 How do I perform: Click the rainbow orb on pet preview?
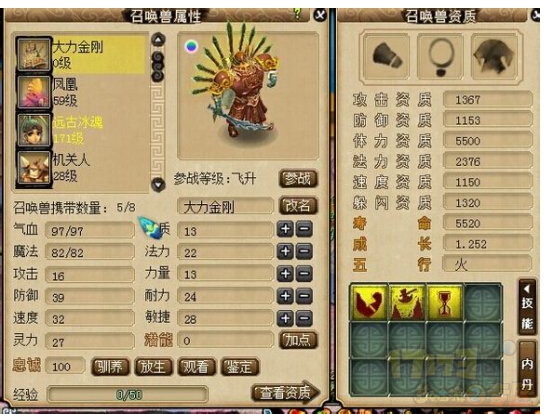point(192,46)
